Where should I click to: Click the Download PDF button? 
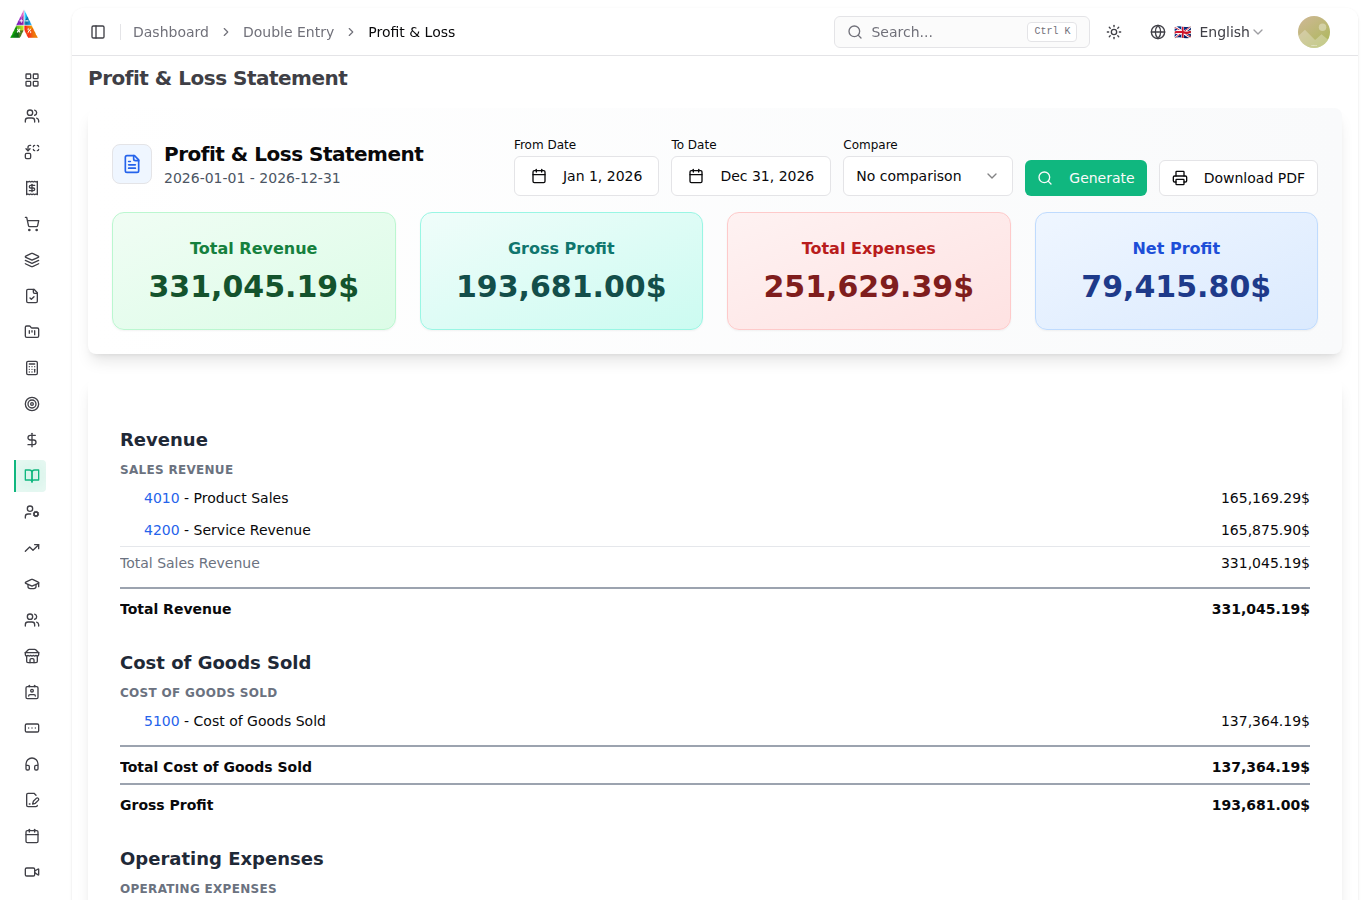1238,178
